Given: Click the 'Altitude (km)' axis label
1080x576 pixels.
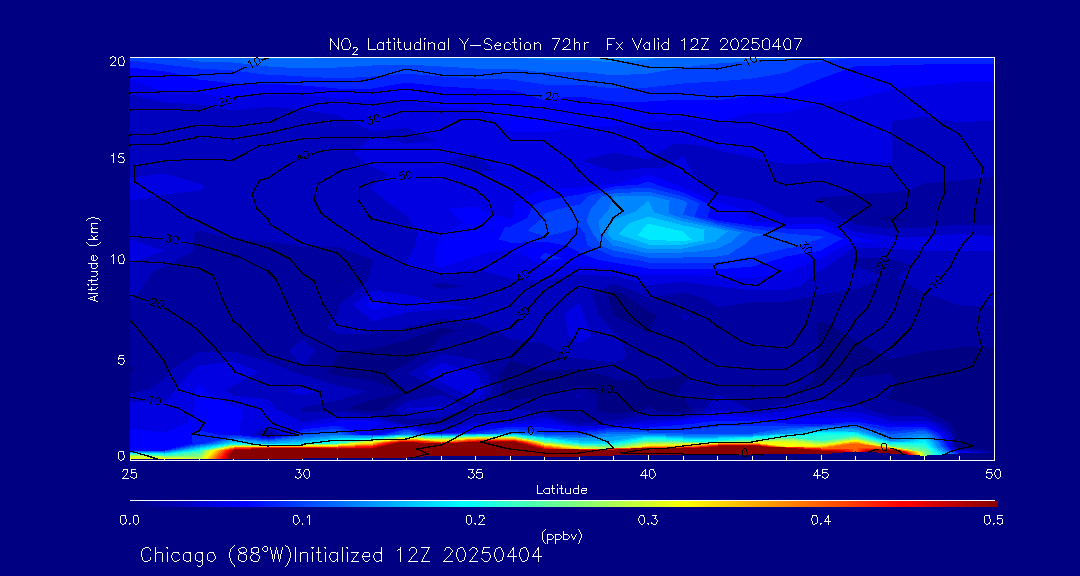Looking at the screenshot, I should (x=92, y=258).
